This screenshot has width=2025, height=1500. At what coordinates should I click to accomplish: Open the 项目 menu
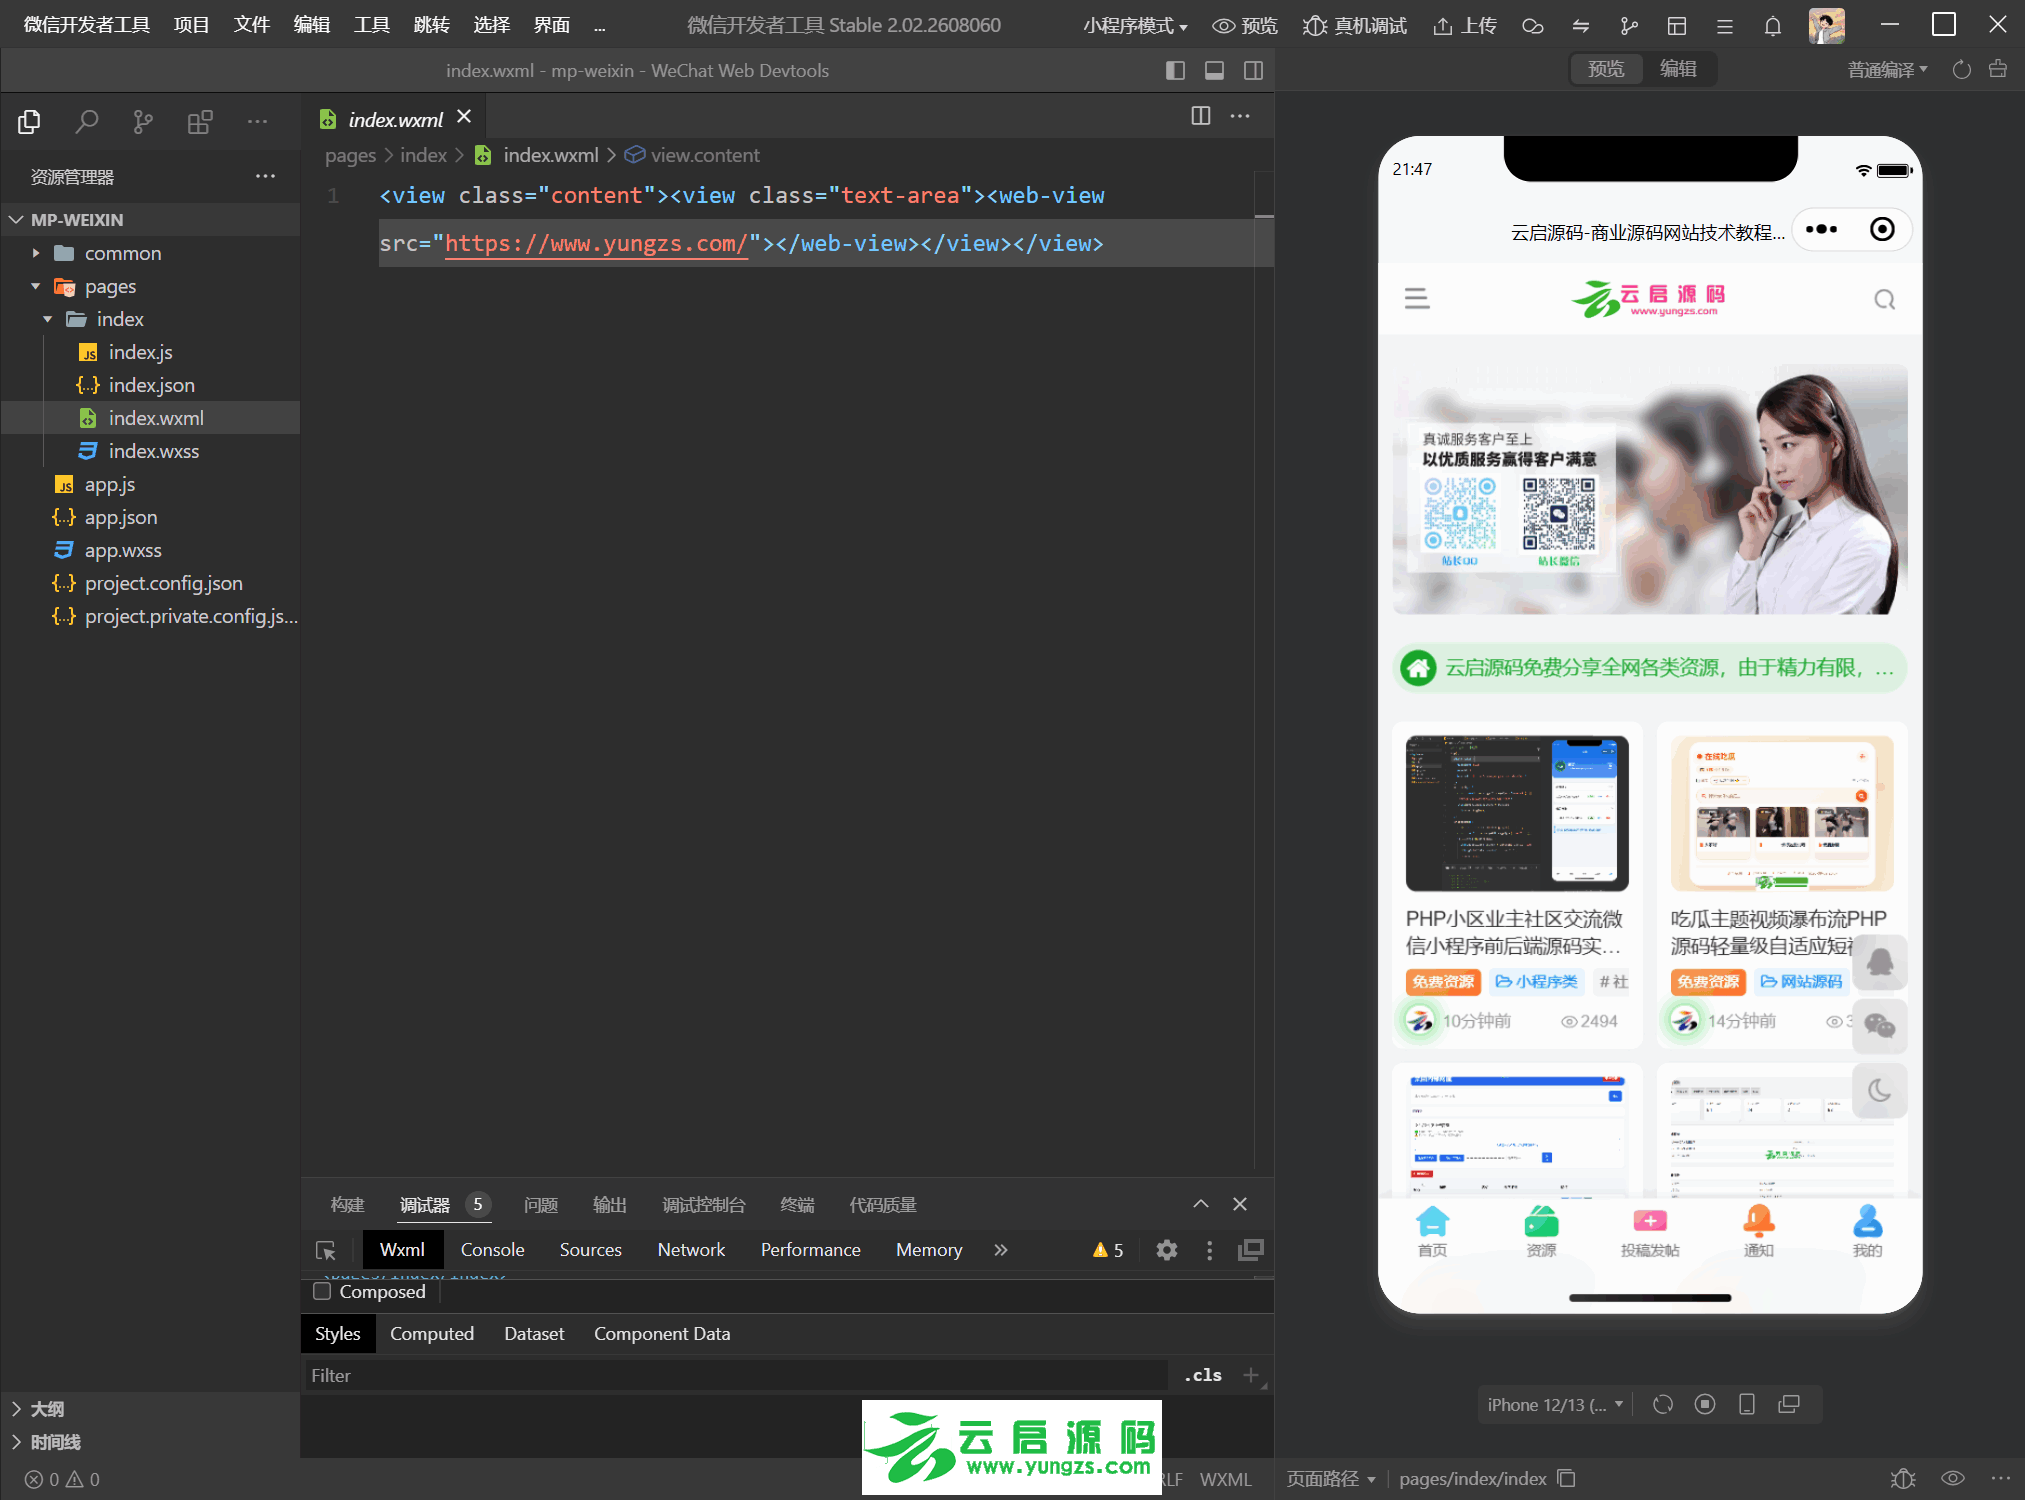click(x=191, y=25)
